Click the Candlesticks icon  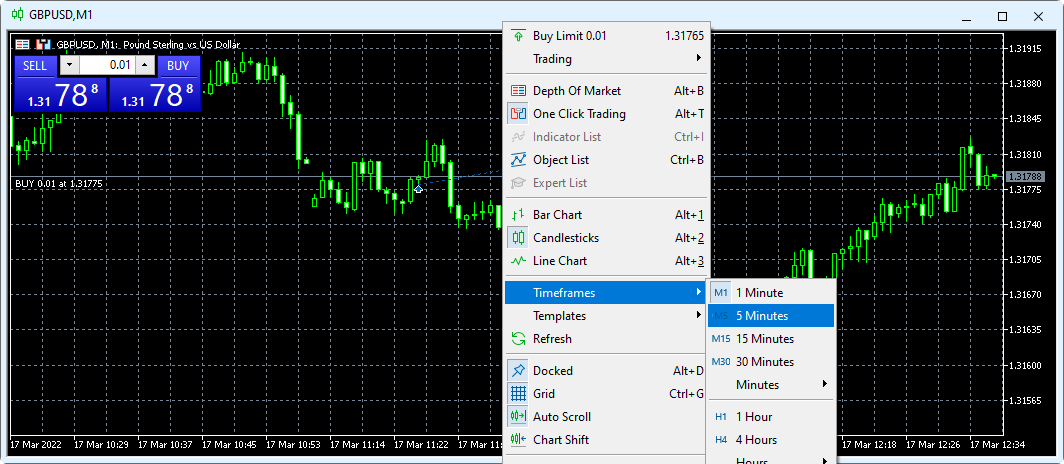[x=518, y=238]
